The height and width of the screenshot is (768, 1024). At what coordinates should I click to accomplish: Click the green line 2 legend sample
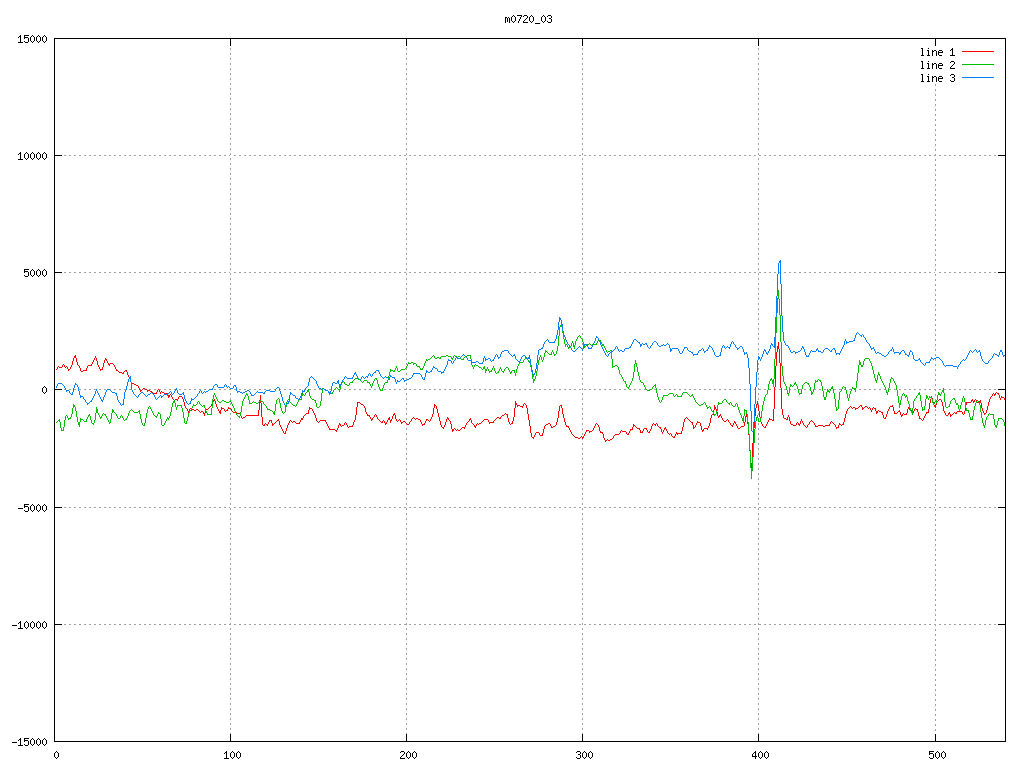tap(978, 65)
